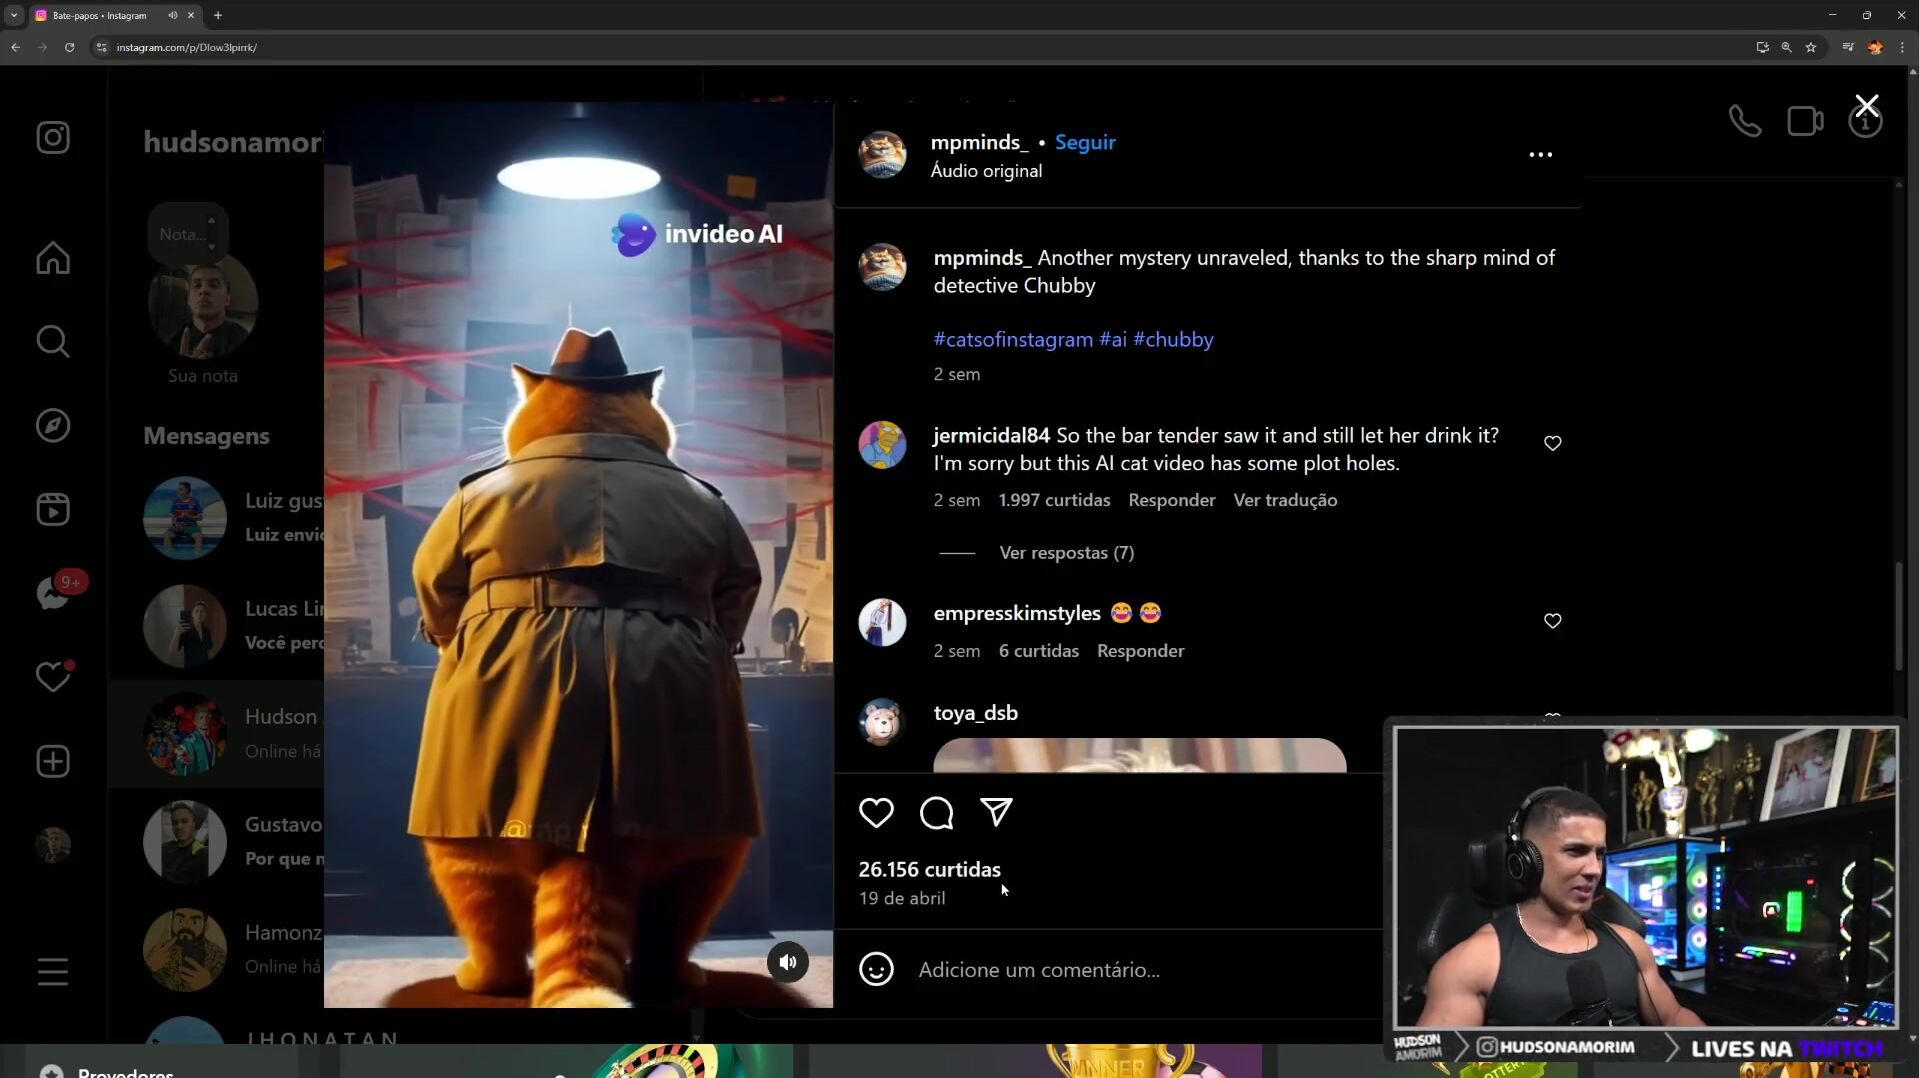The image size is (1919, 1078).
Task: Share the post with the paper plane icon
Action: (x=997, y=812)
